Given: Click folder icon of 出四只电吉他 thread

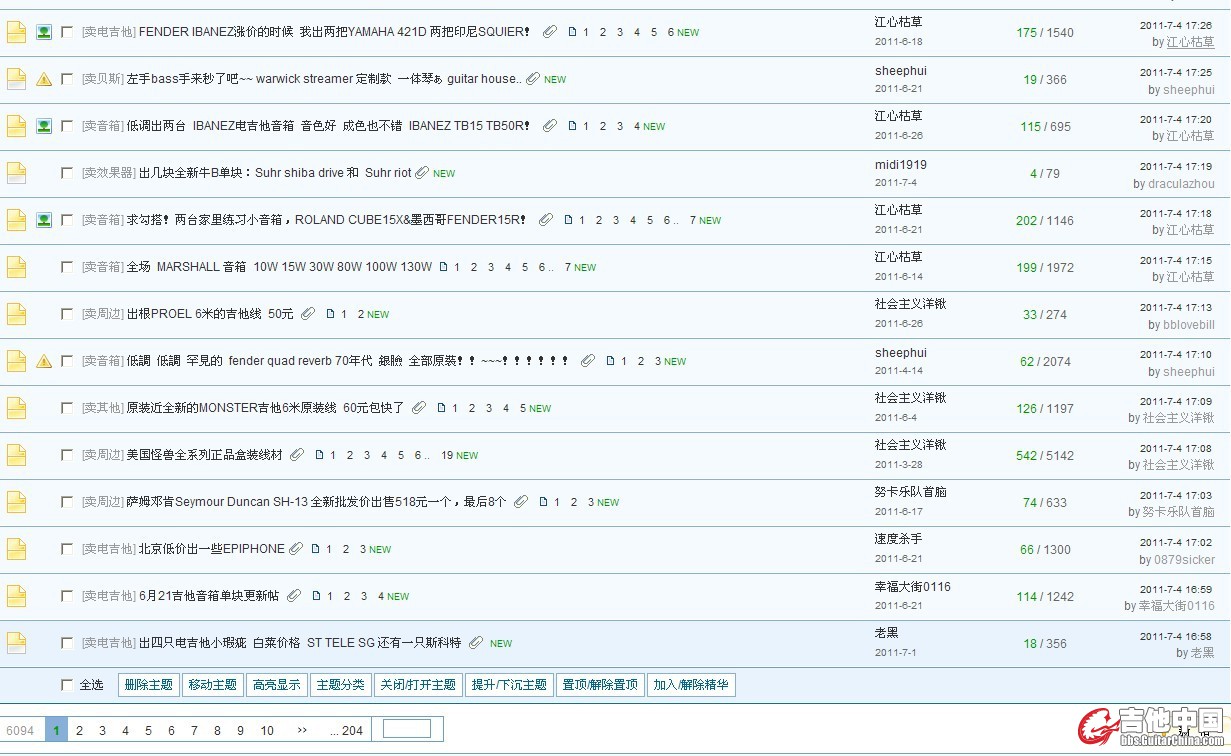Looking at the screenshot, I should 16,643.
